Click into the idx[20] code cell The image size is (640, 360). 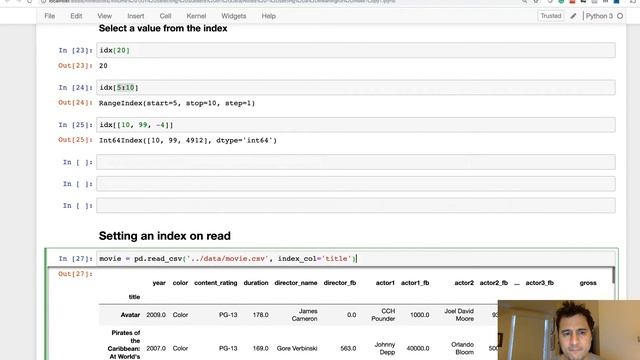click(x=356, y=50)
